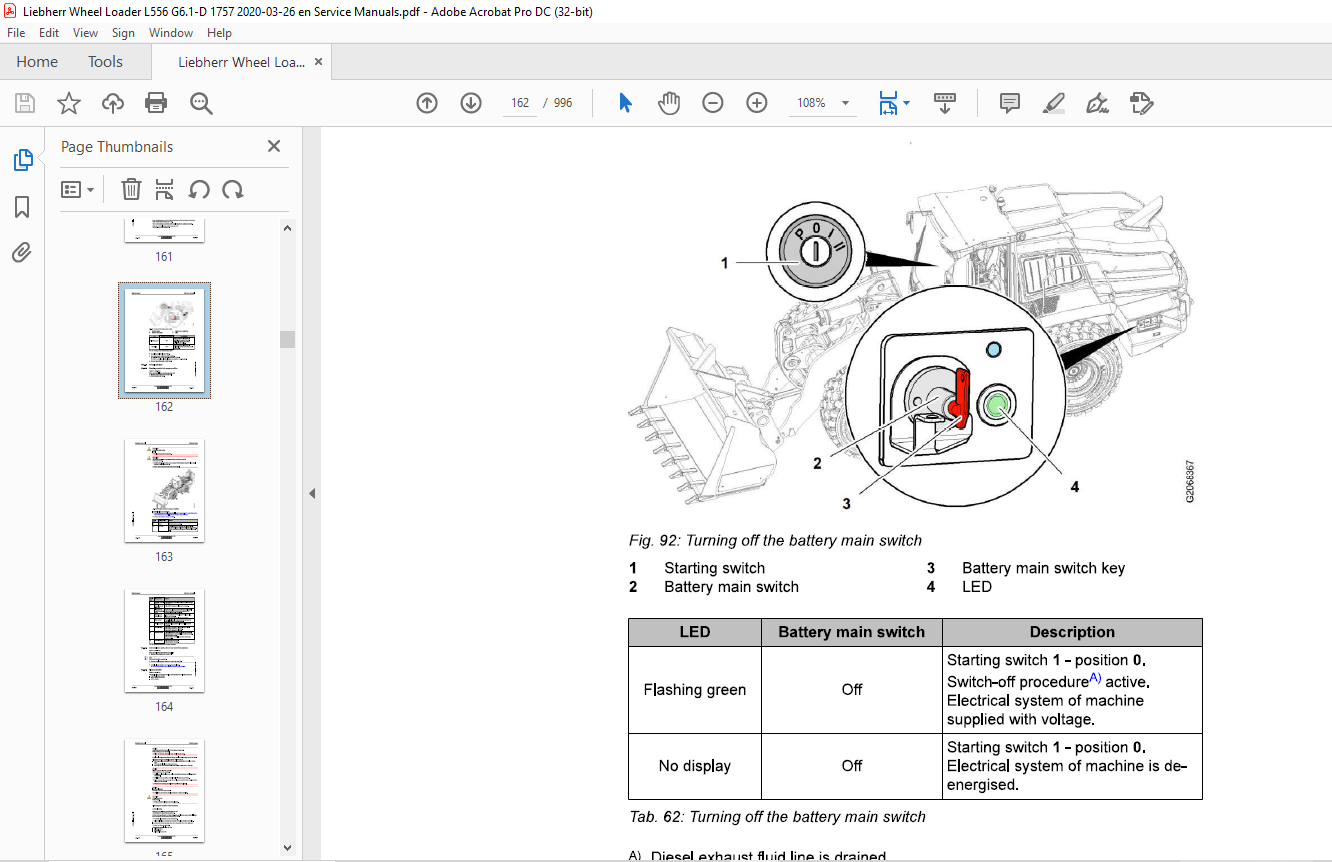Select page 163 thumbnail
This screenshot has height=862, width=1332.
click(x=164, y=491)
